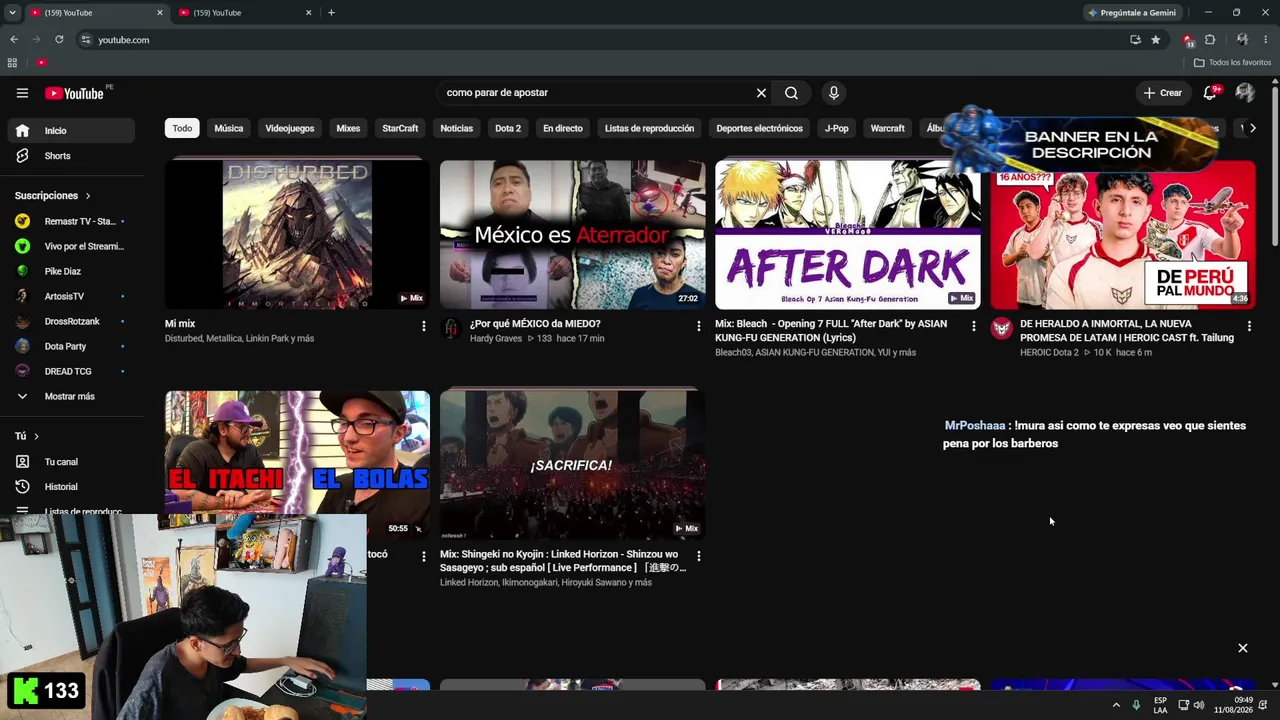Open YouTube notifications bell
The image size is (1280, 720).
pyautogui.click(x=1210, y=93)
